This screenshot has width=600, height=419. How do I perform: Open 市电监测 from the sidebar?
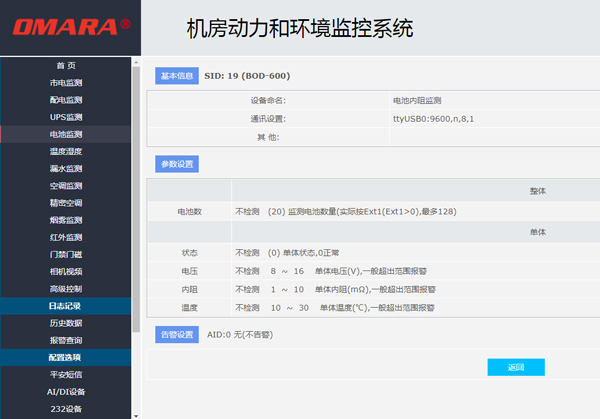point(66,82)
